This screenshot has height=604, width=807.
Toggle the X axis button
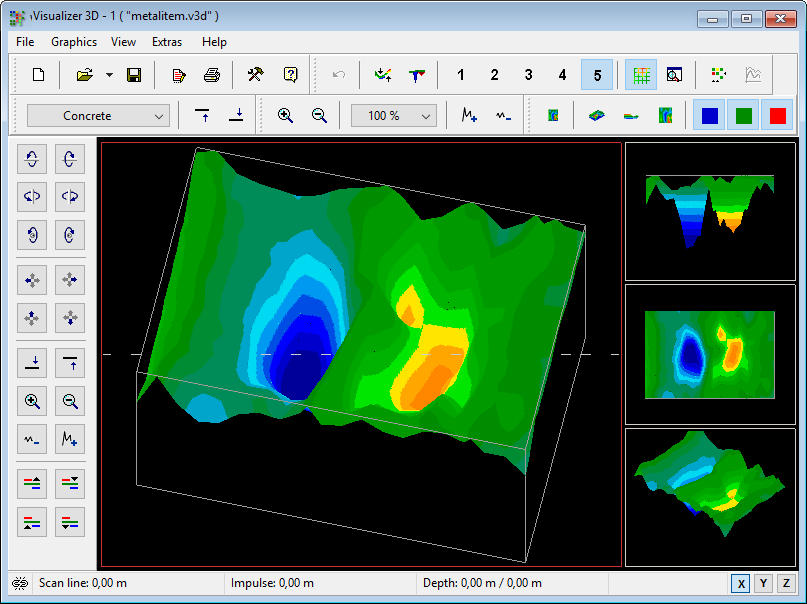pyautogui.click(x=741, y=583)
